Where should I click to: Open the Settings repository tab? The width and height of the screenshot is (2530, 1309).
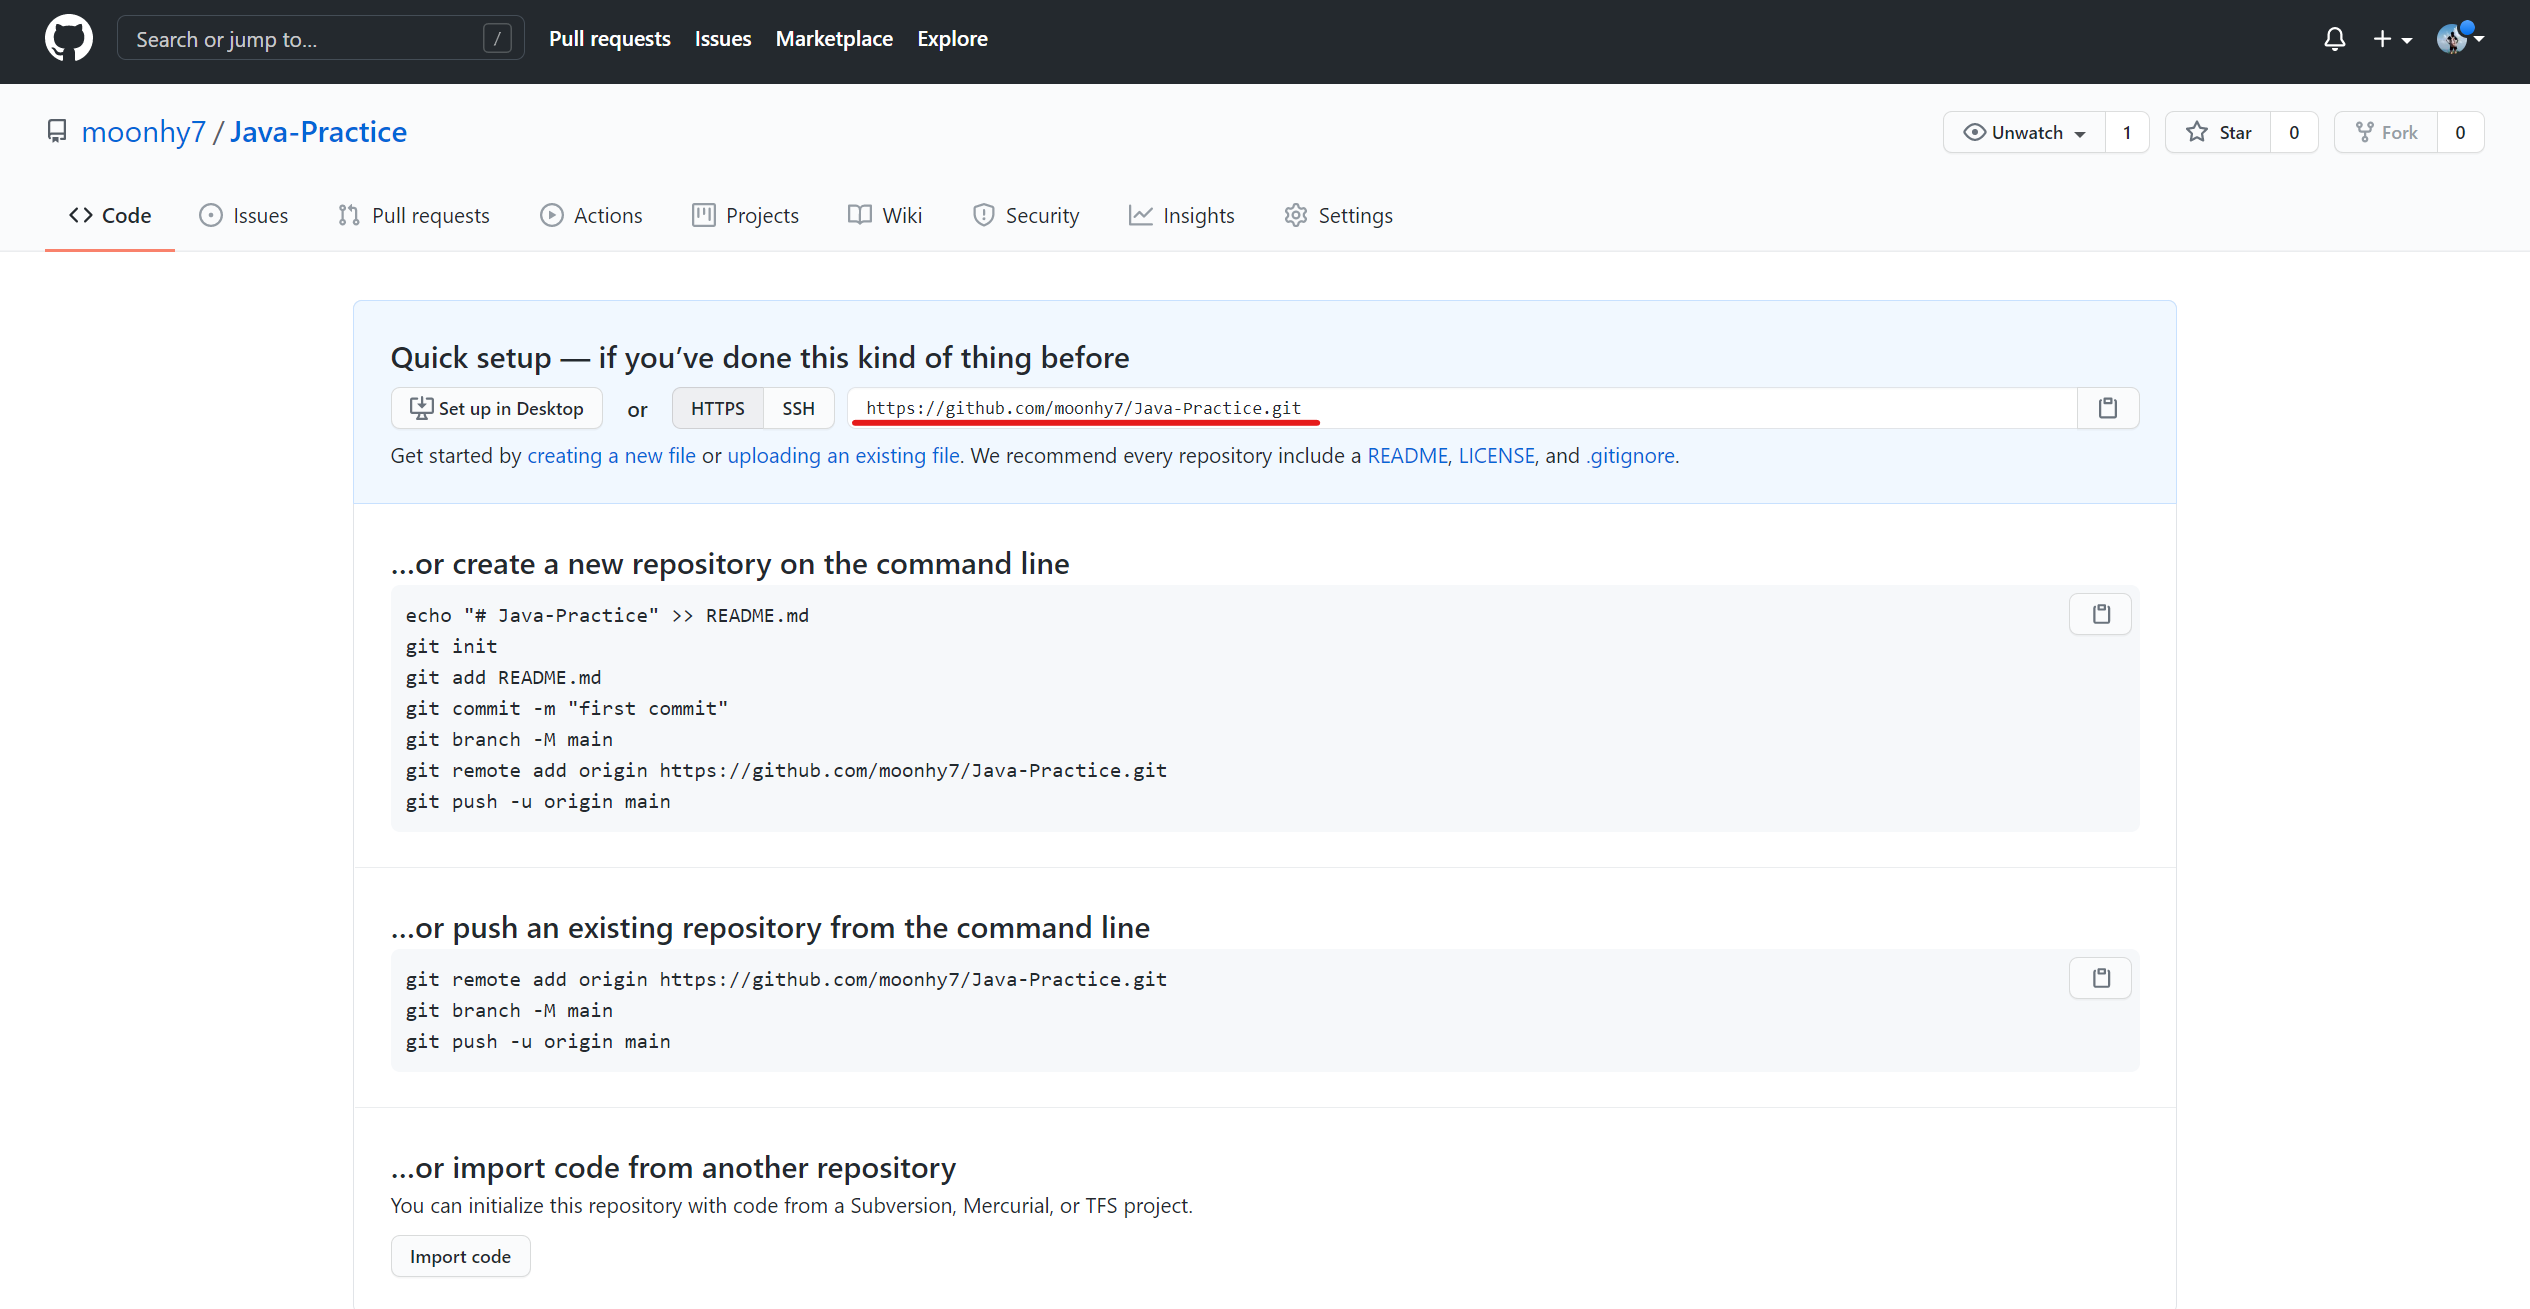[1338, 215]
